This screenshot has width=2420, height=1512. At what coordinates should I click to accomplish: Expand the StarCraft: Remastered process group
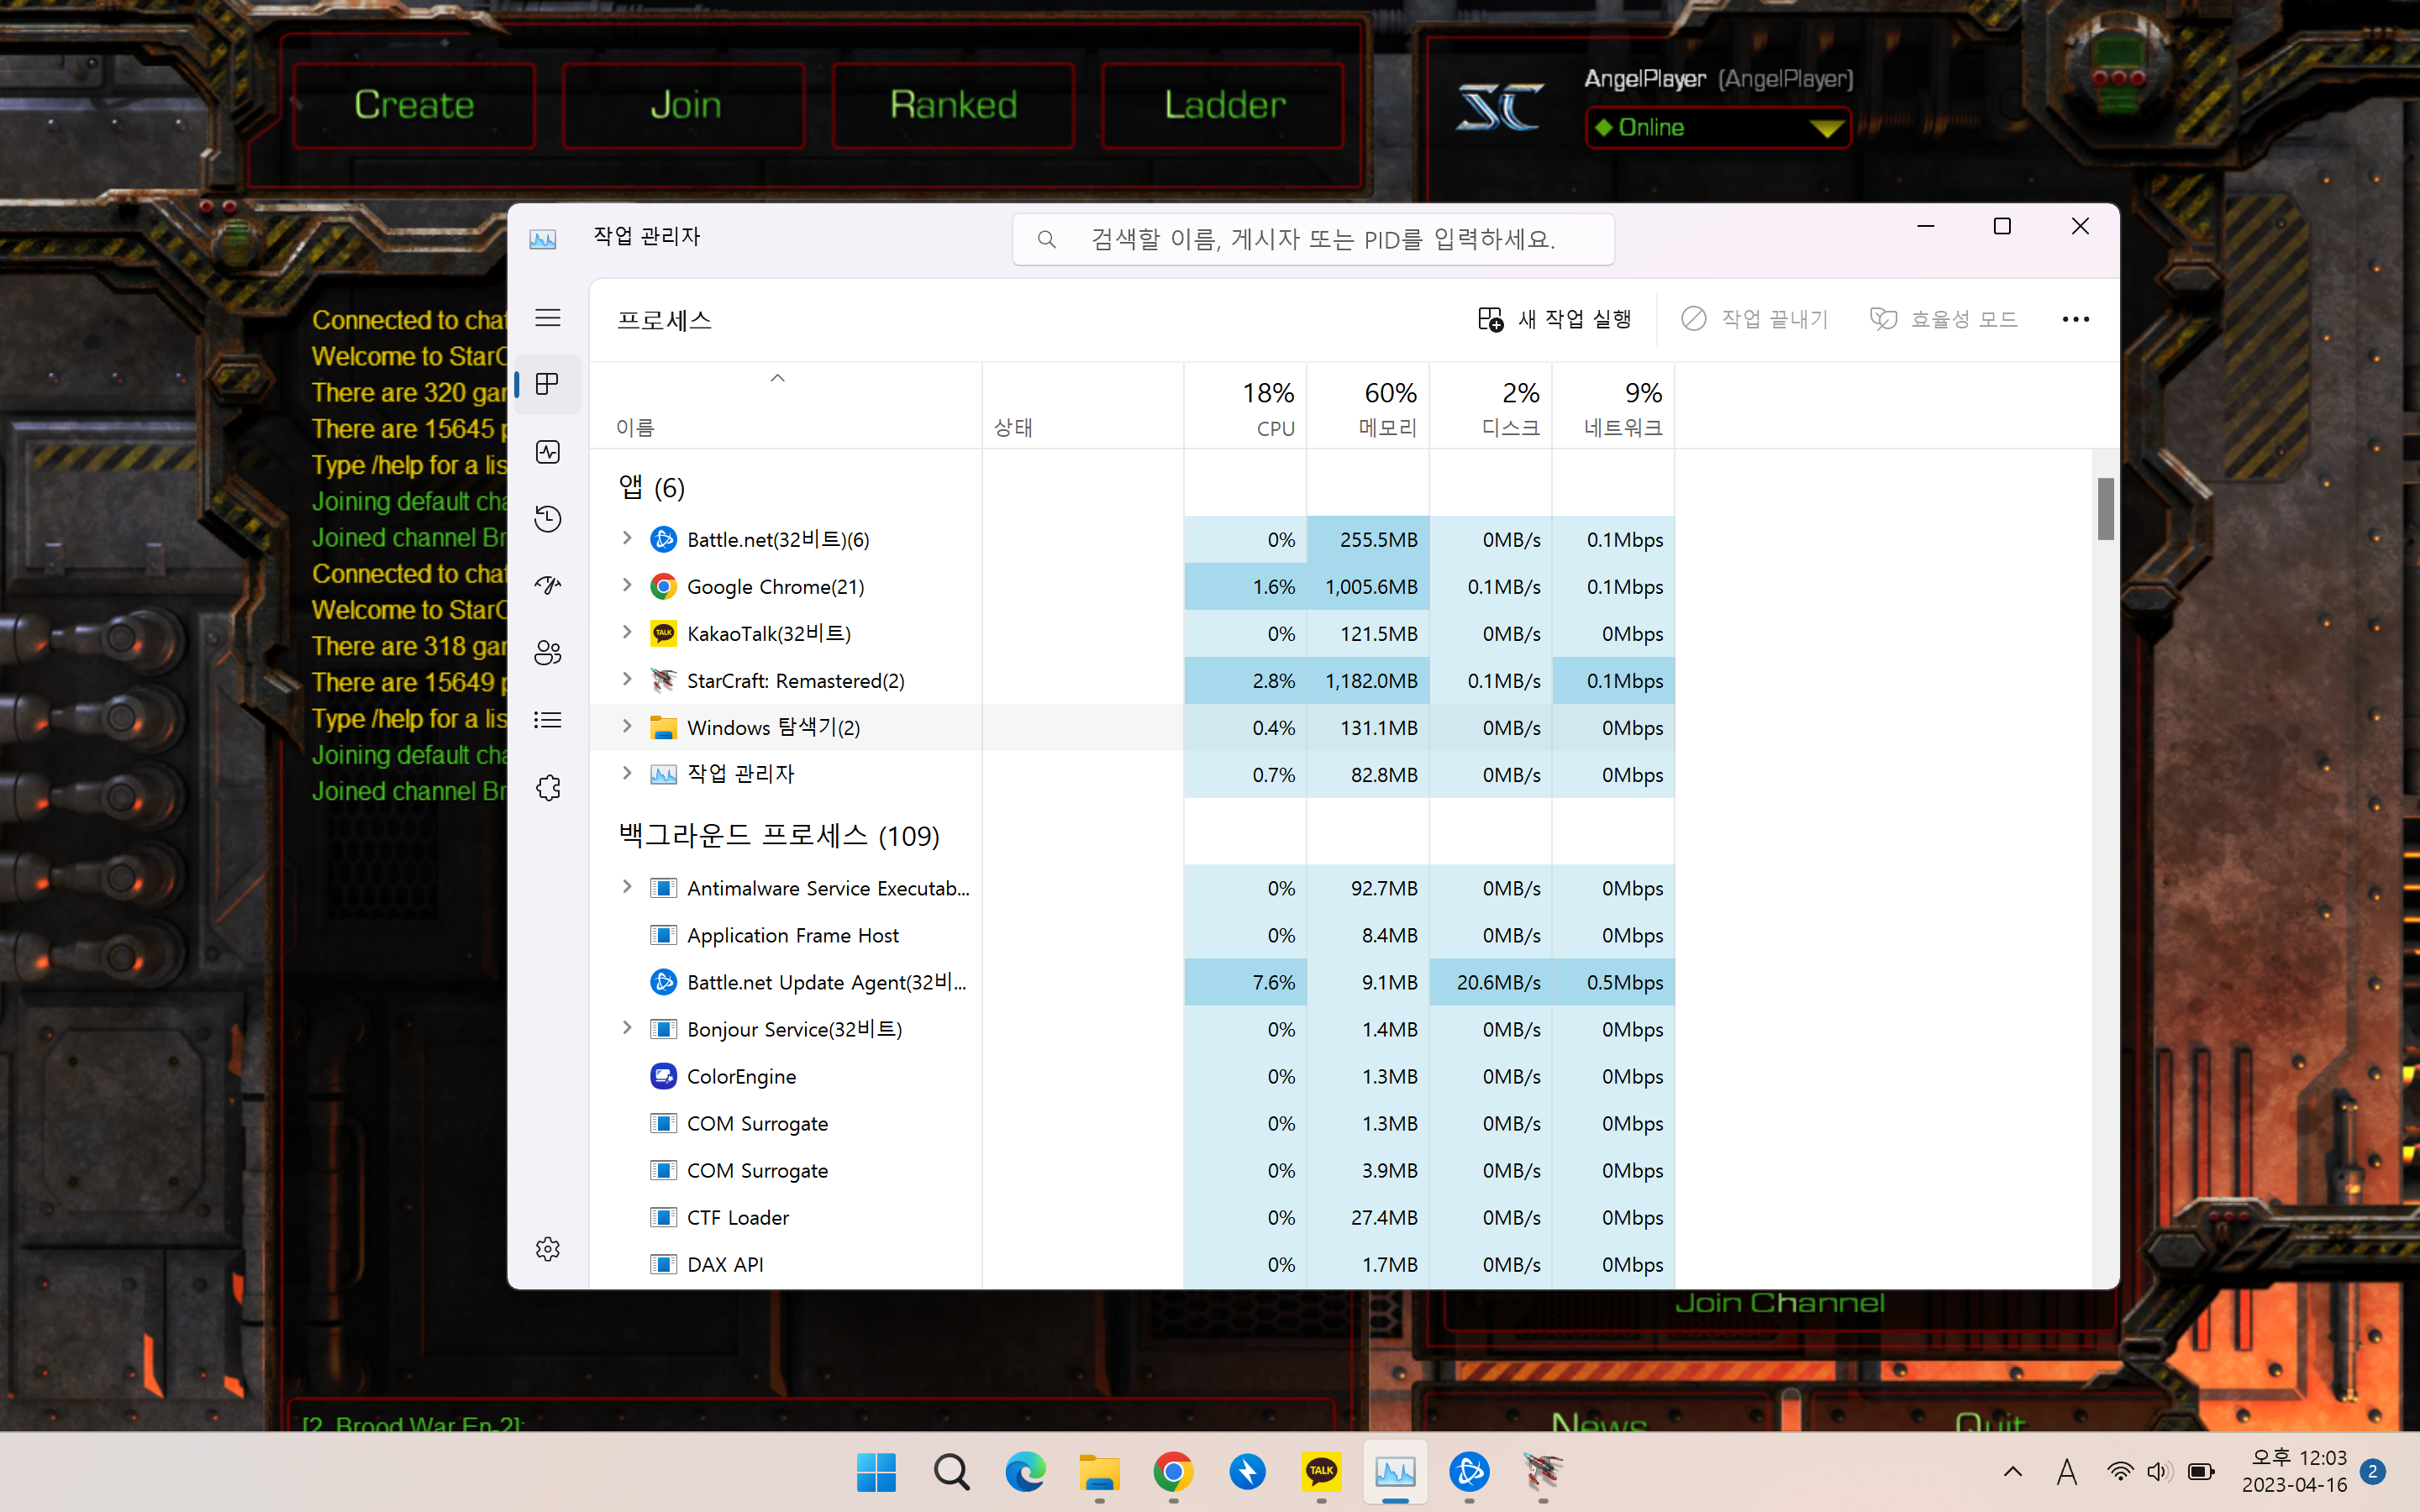627,680
